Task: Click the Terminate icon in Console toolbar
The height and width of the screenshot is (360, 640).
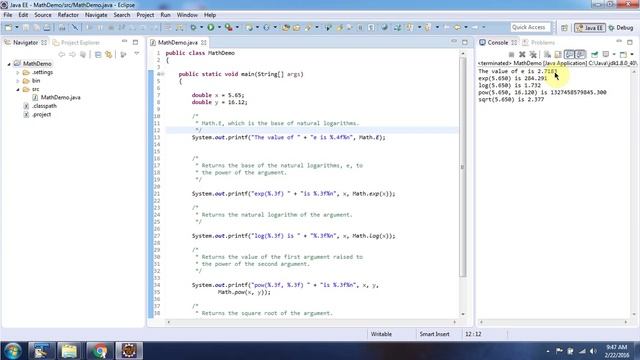Action: (x=511, y=54)
